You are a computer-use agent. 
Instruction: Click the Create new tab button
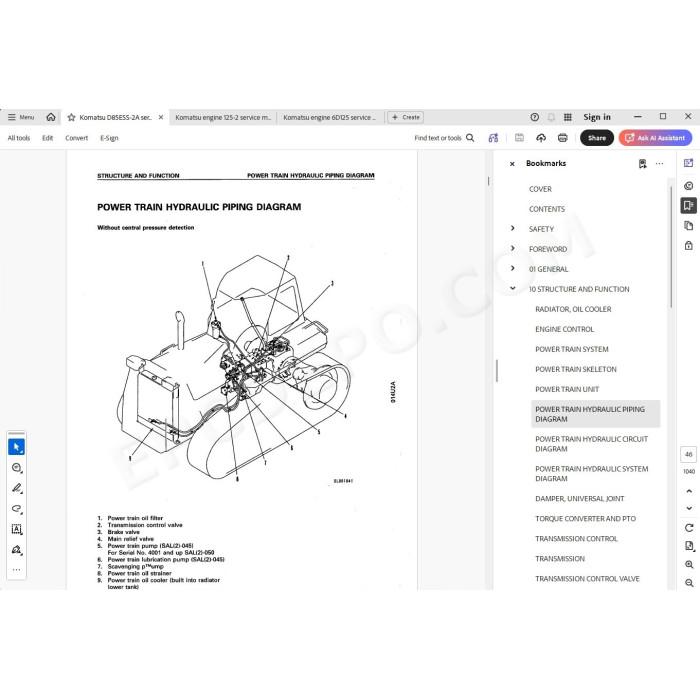pos(405,117)
